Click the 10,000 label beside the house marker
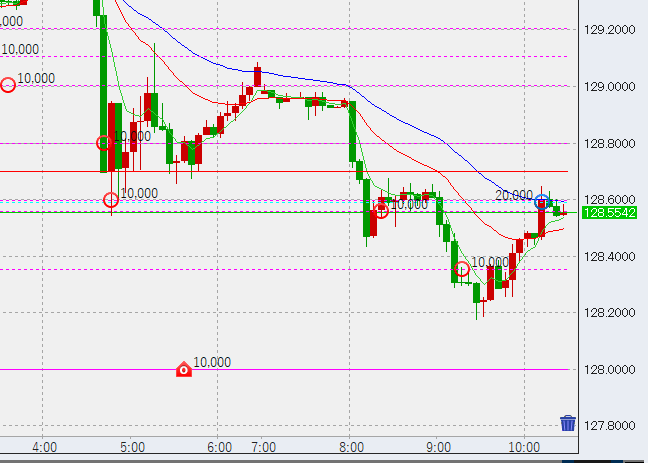This screenshot has height=463, width=648. 213,362
